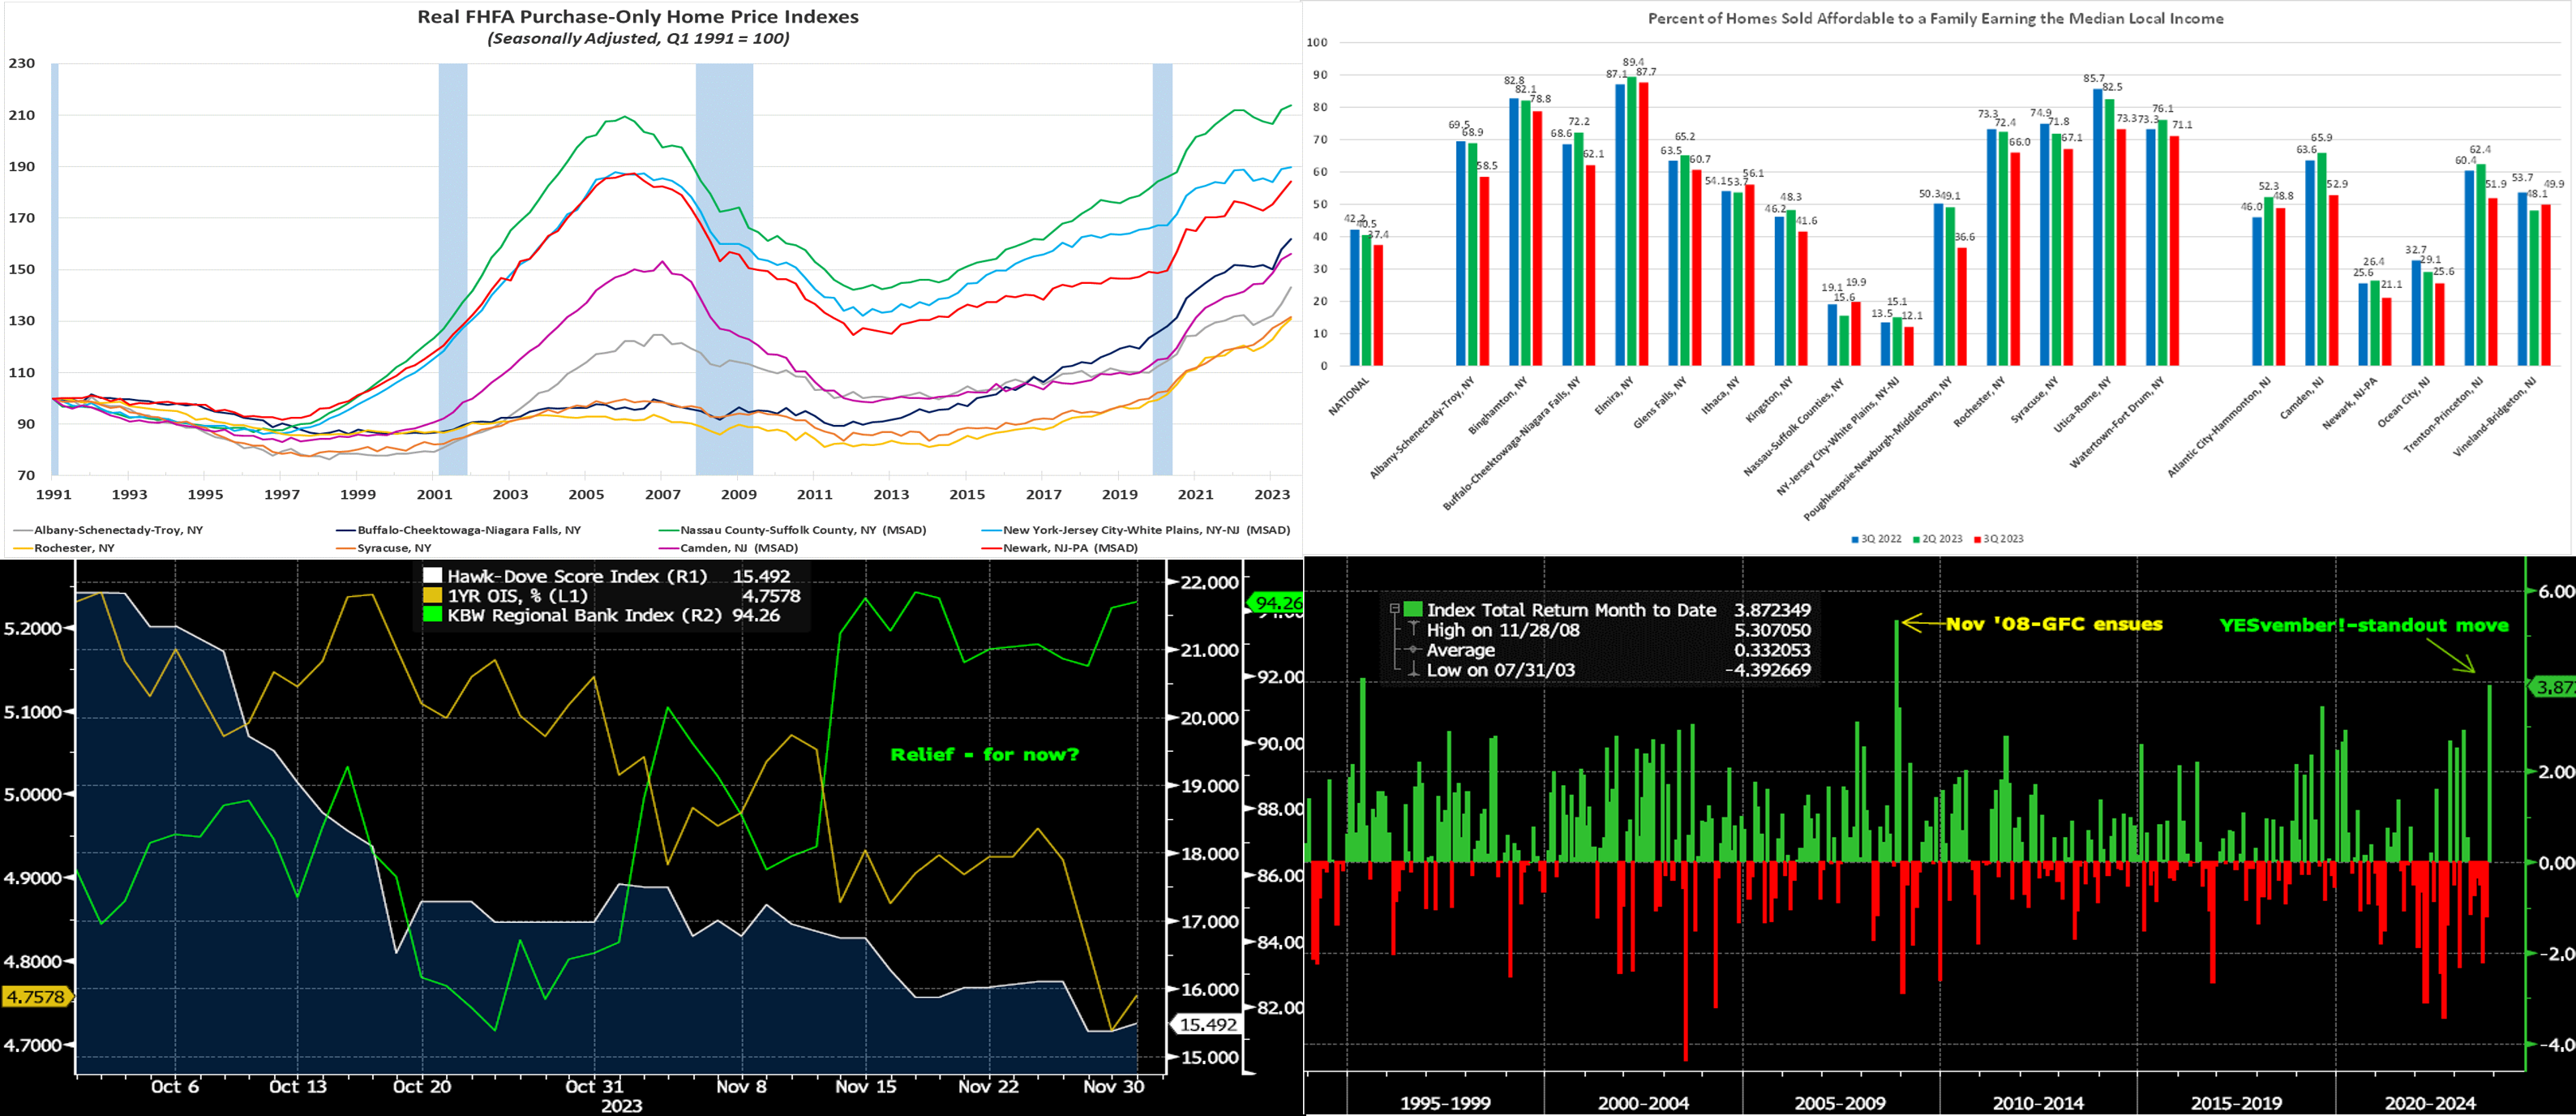Viewport: 2576px width, 1116px height.
Task: Click the 'Relief - for now?' annotation
Action: pyautogui.click(x=984, y=755)
